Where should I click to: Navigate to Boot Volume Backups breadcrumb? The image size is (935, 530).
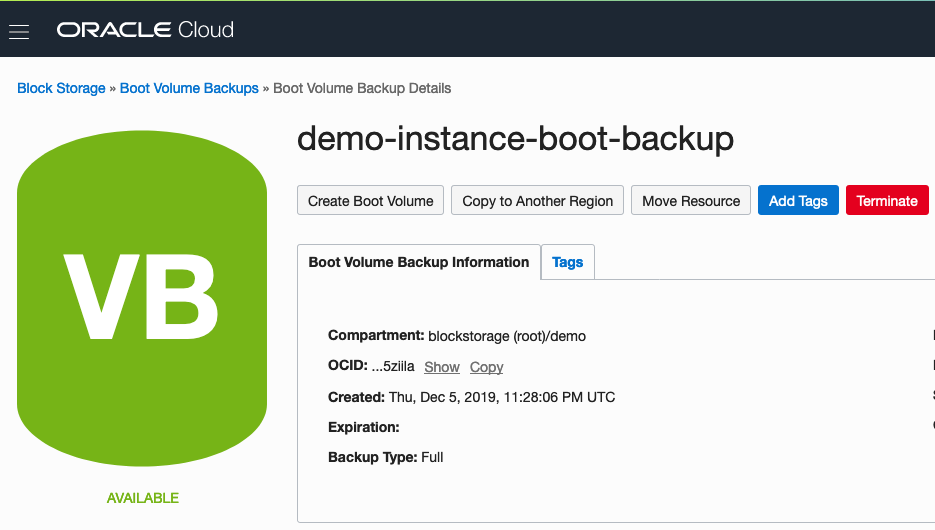coord(189,88)
